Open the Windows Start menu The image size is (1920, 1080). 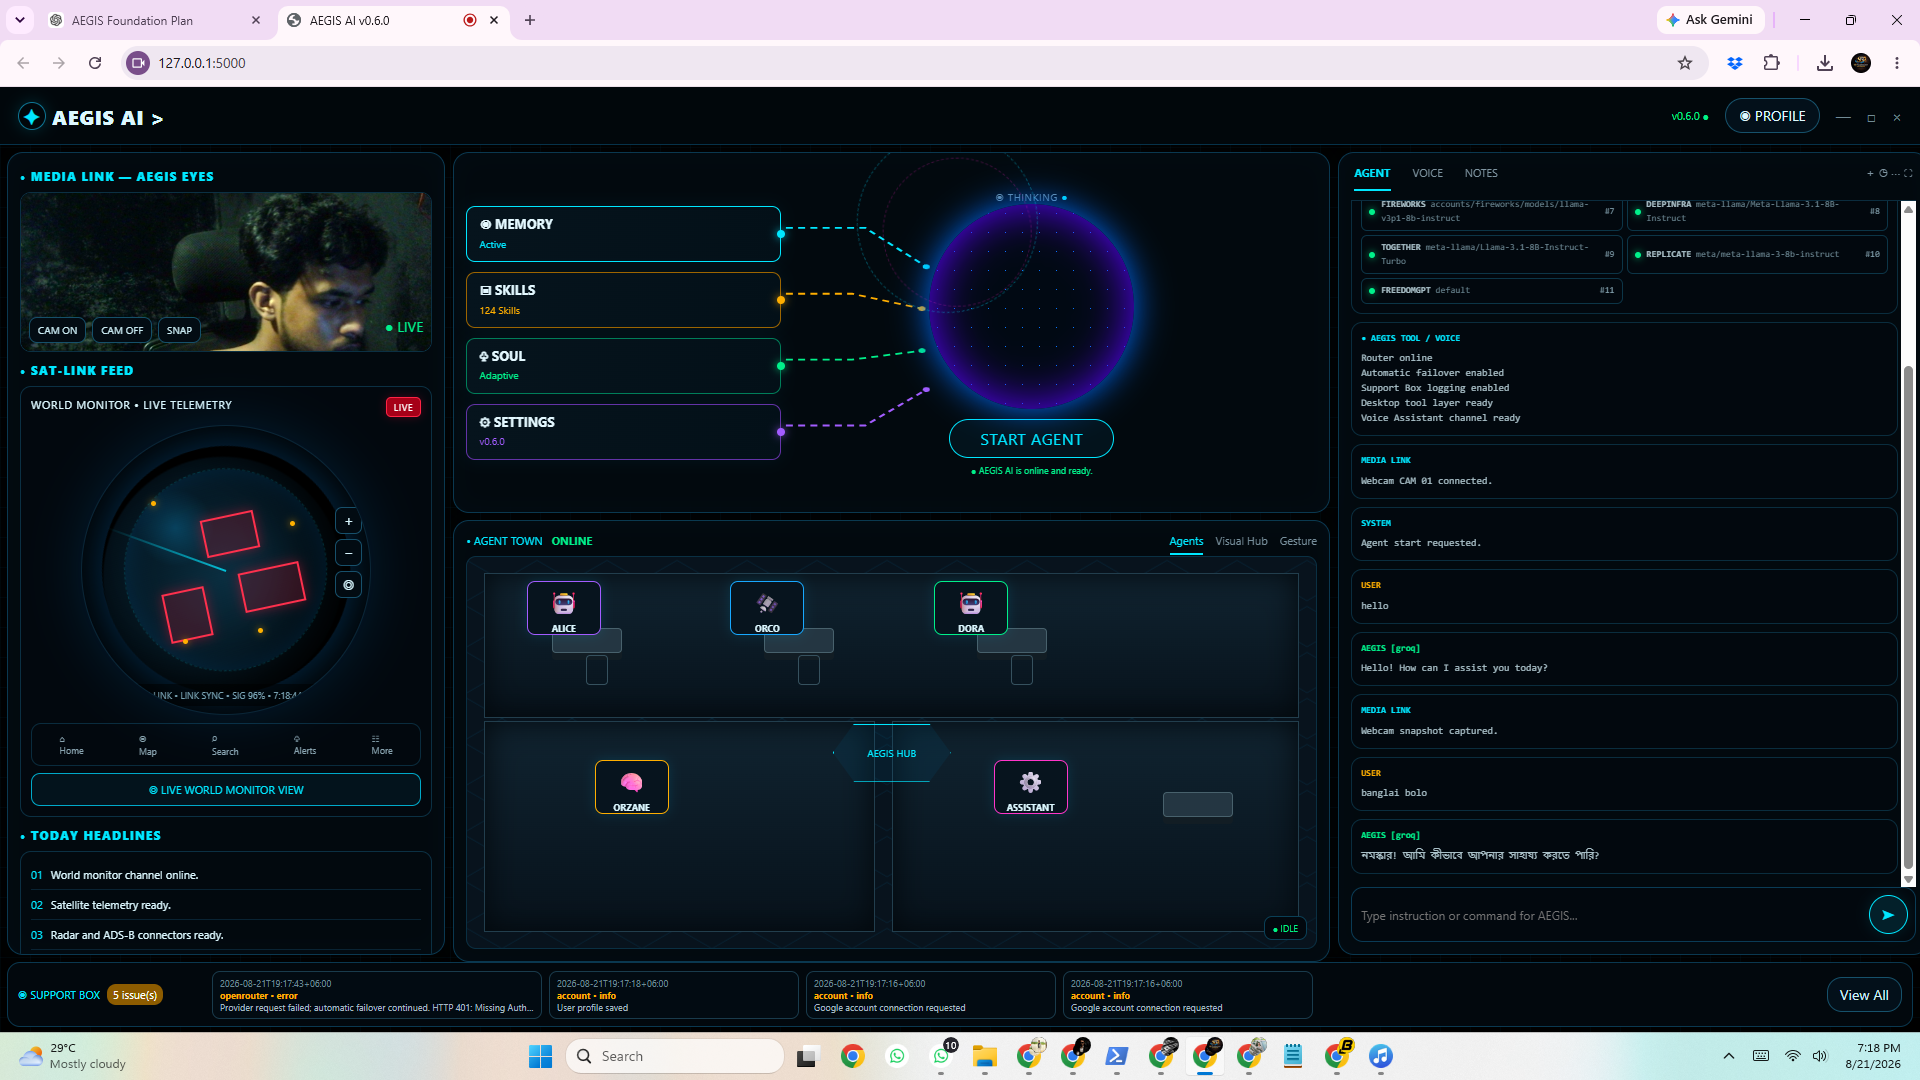pos(540,1056)
